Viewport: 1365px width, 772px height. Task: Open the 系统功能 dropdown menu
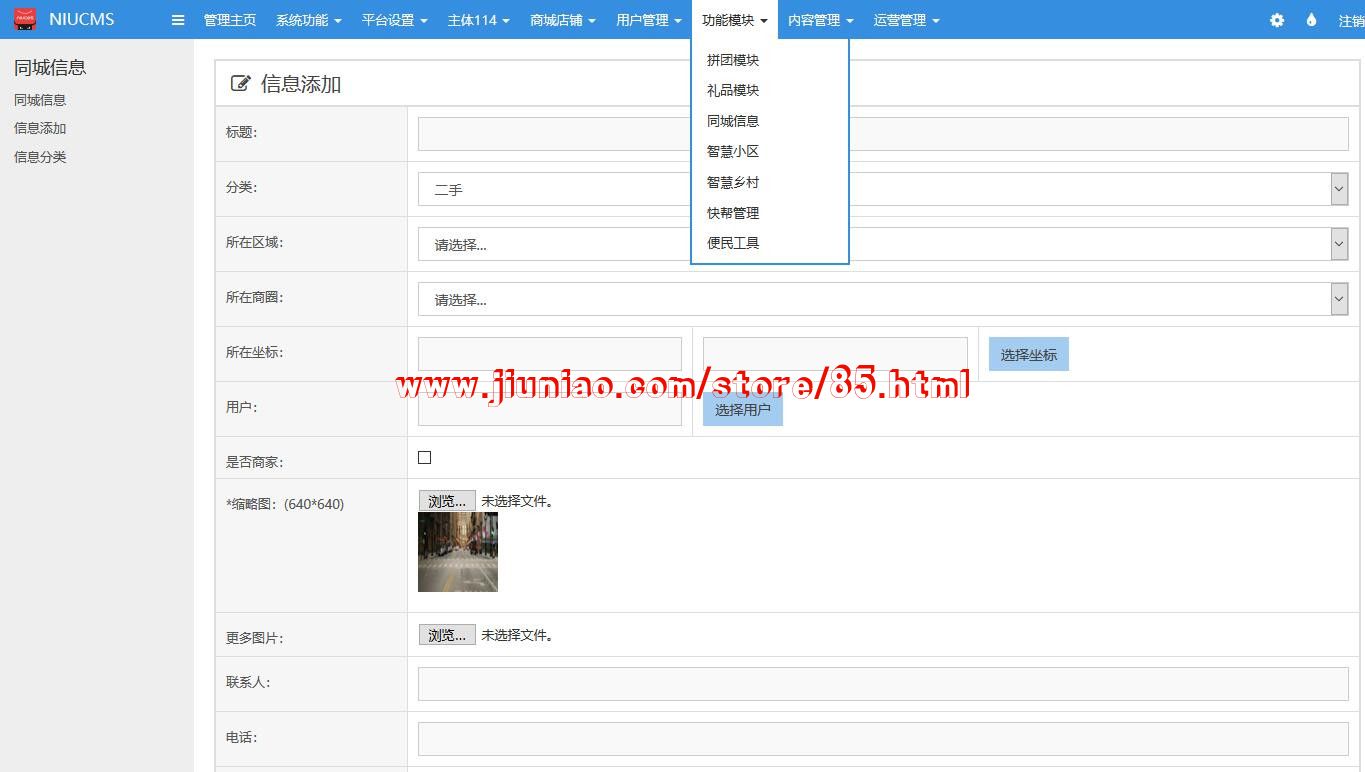coord(308,20)
